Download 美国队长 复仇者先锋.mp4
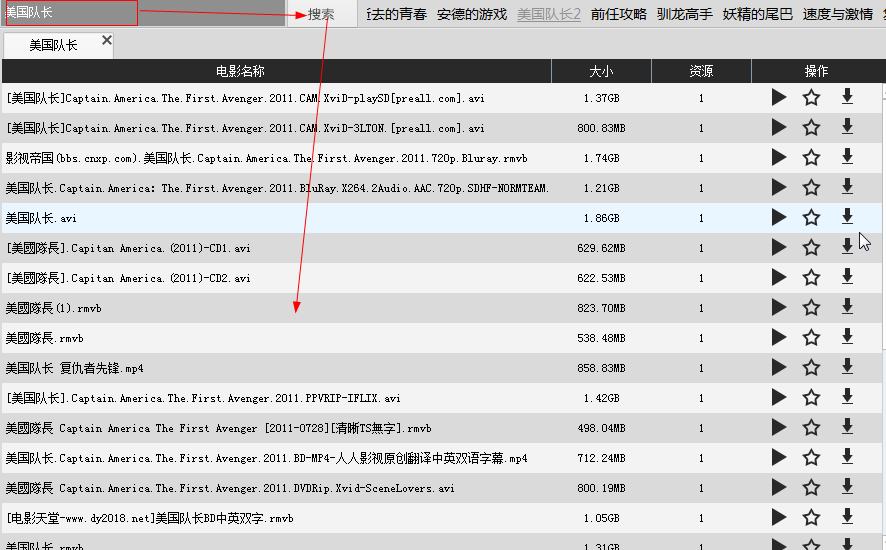Image resolution: width=886 pixels, height=550 pixels. coord(847,367)
